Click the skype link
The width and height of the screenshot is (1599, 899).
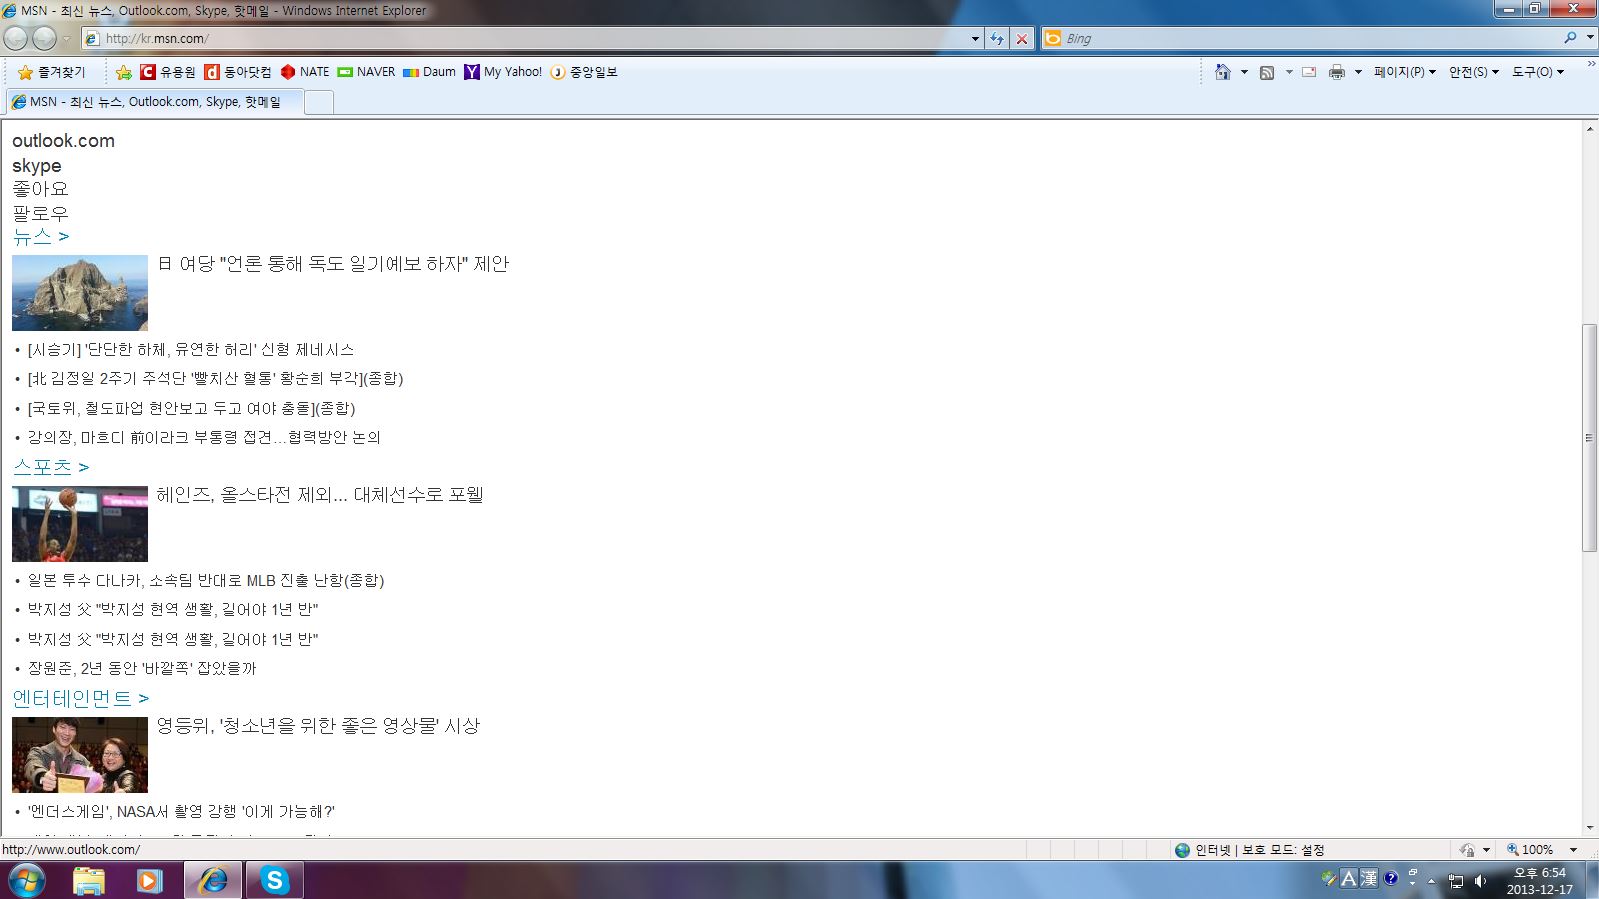click(37, 166)
